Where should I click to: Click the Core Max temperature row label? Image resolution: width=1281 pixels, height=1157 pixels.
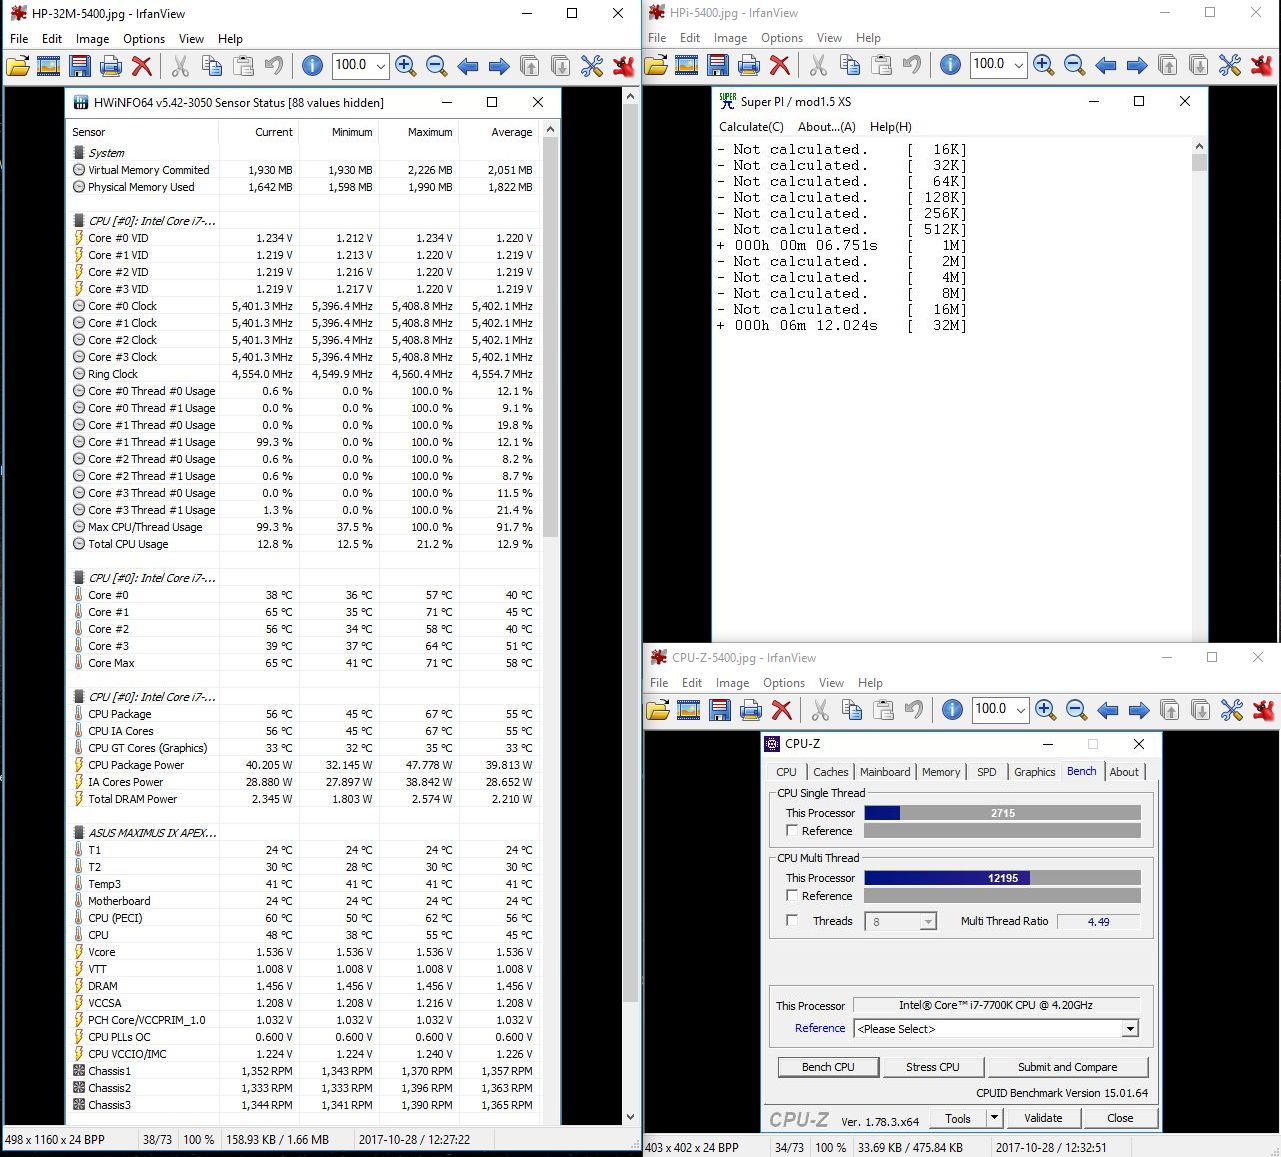(x=111, y=663)
